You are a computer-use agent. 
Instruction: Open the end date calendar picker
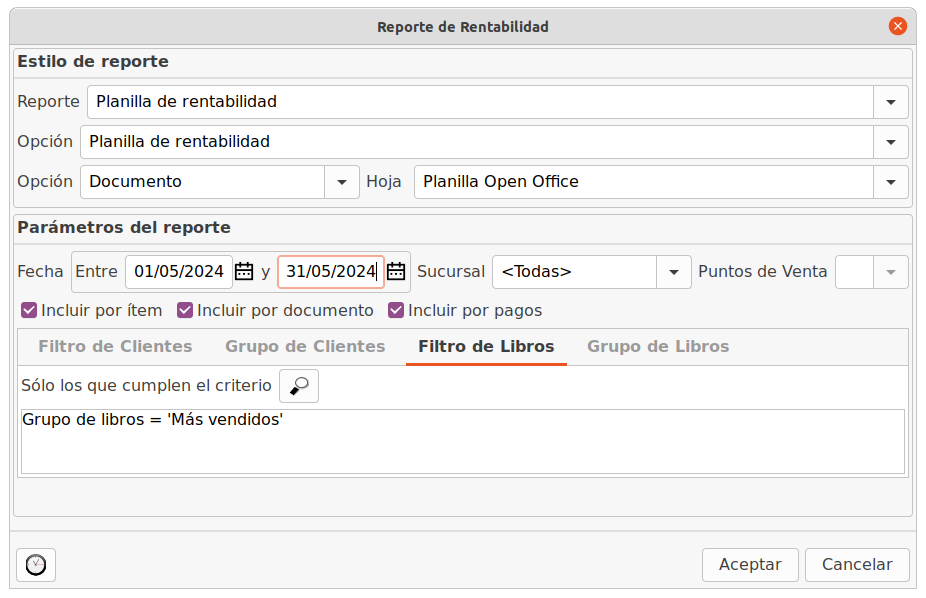coord(396,272)
